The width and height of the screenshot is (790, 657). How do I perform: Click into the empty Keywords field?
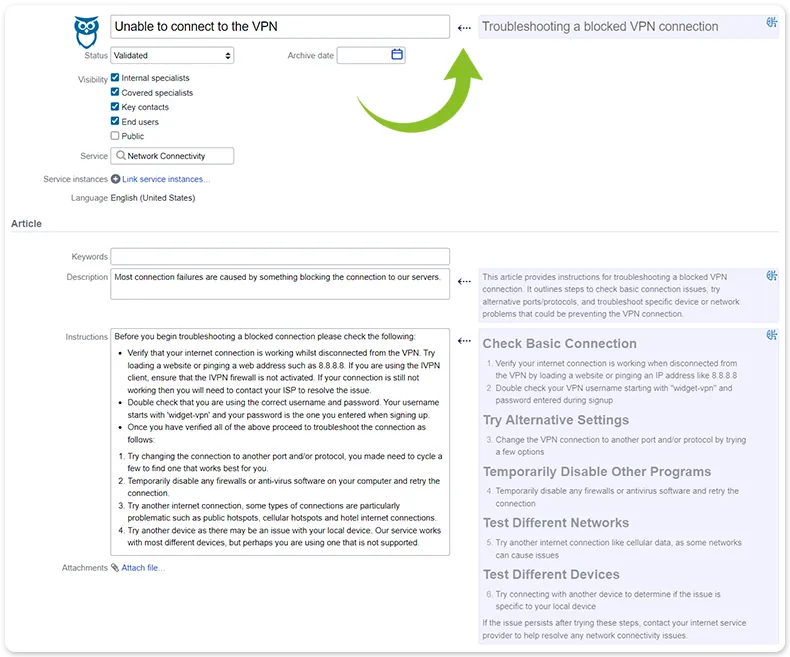(280, 256)
